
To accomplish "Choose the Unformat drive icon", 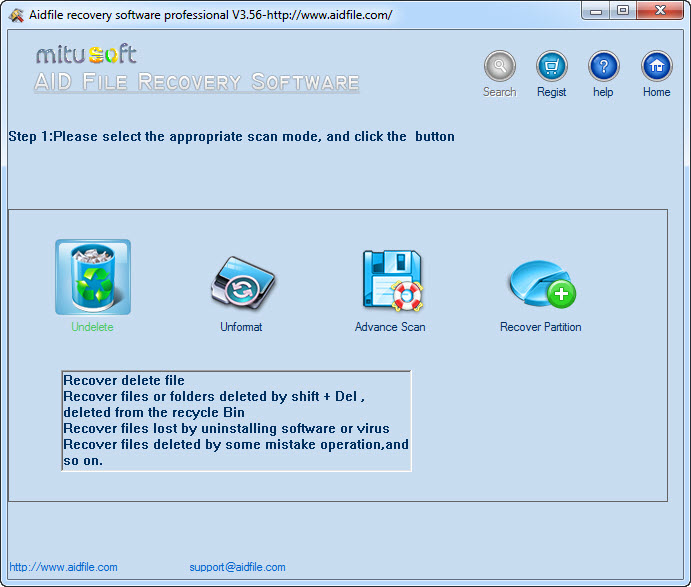I will pyautogui.click(x=242, y=282).
